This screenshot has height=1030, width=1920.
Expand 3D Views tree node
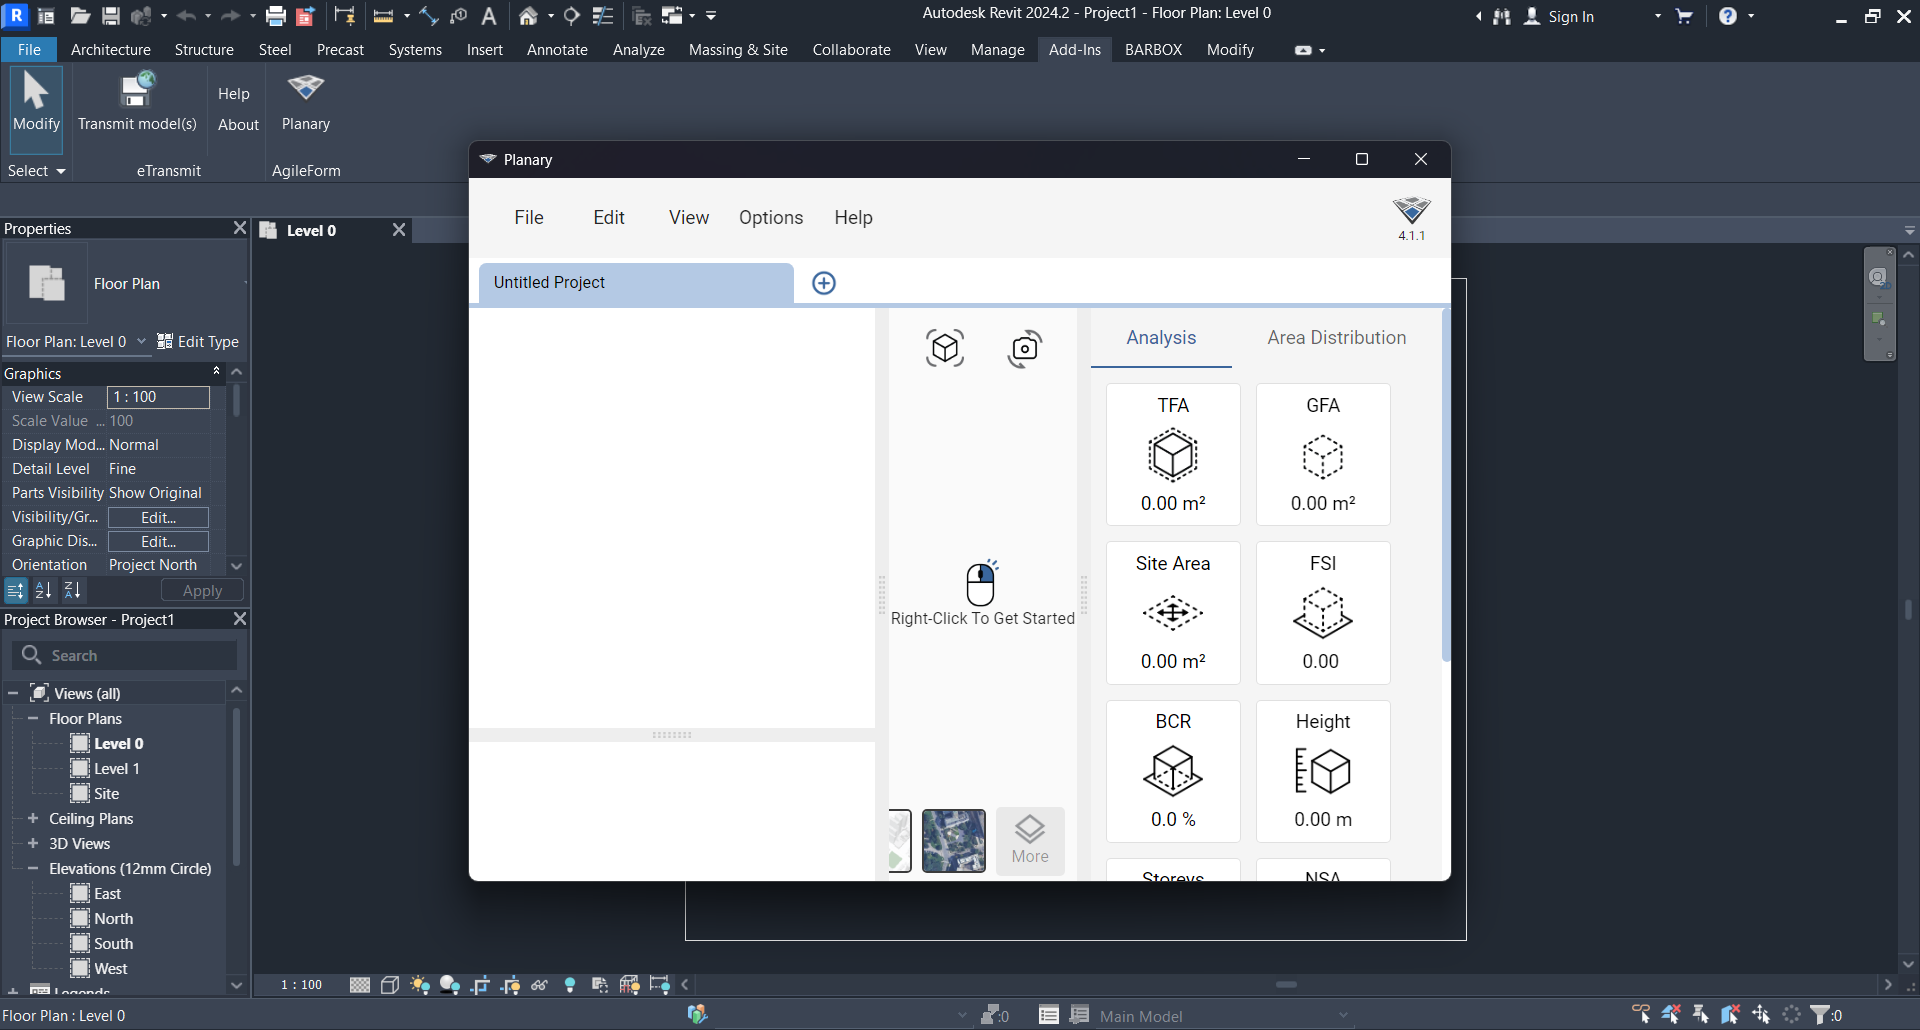pyautogui.click(x=33, y=843)
